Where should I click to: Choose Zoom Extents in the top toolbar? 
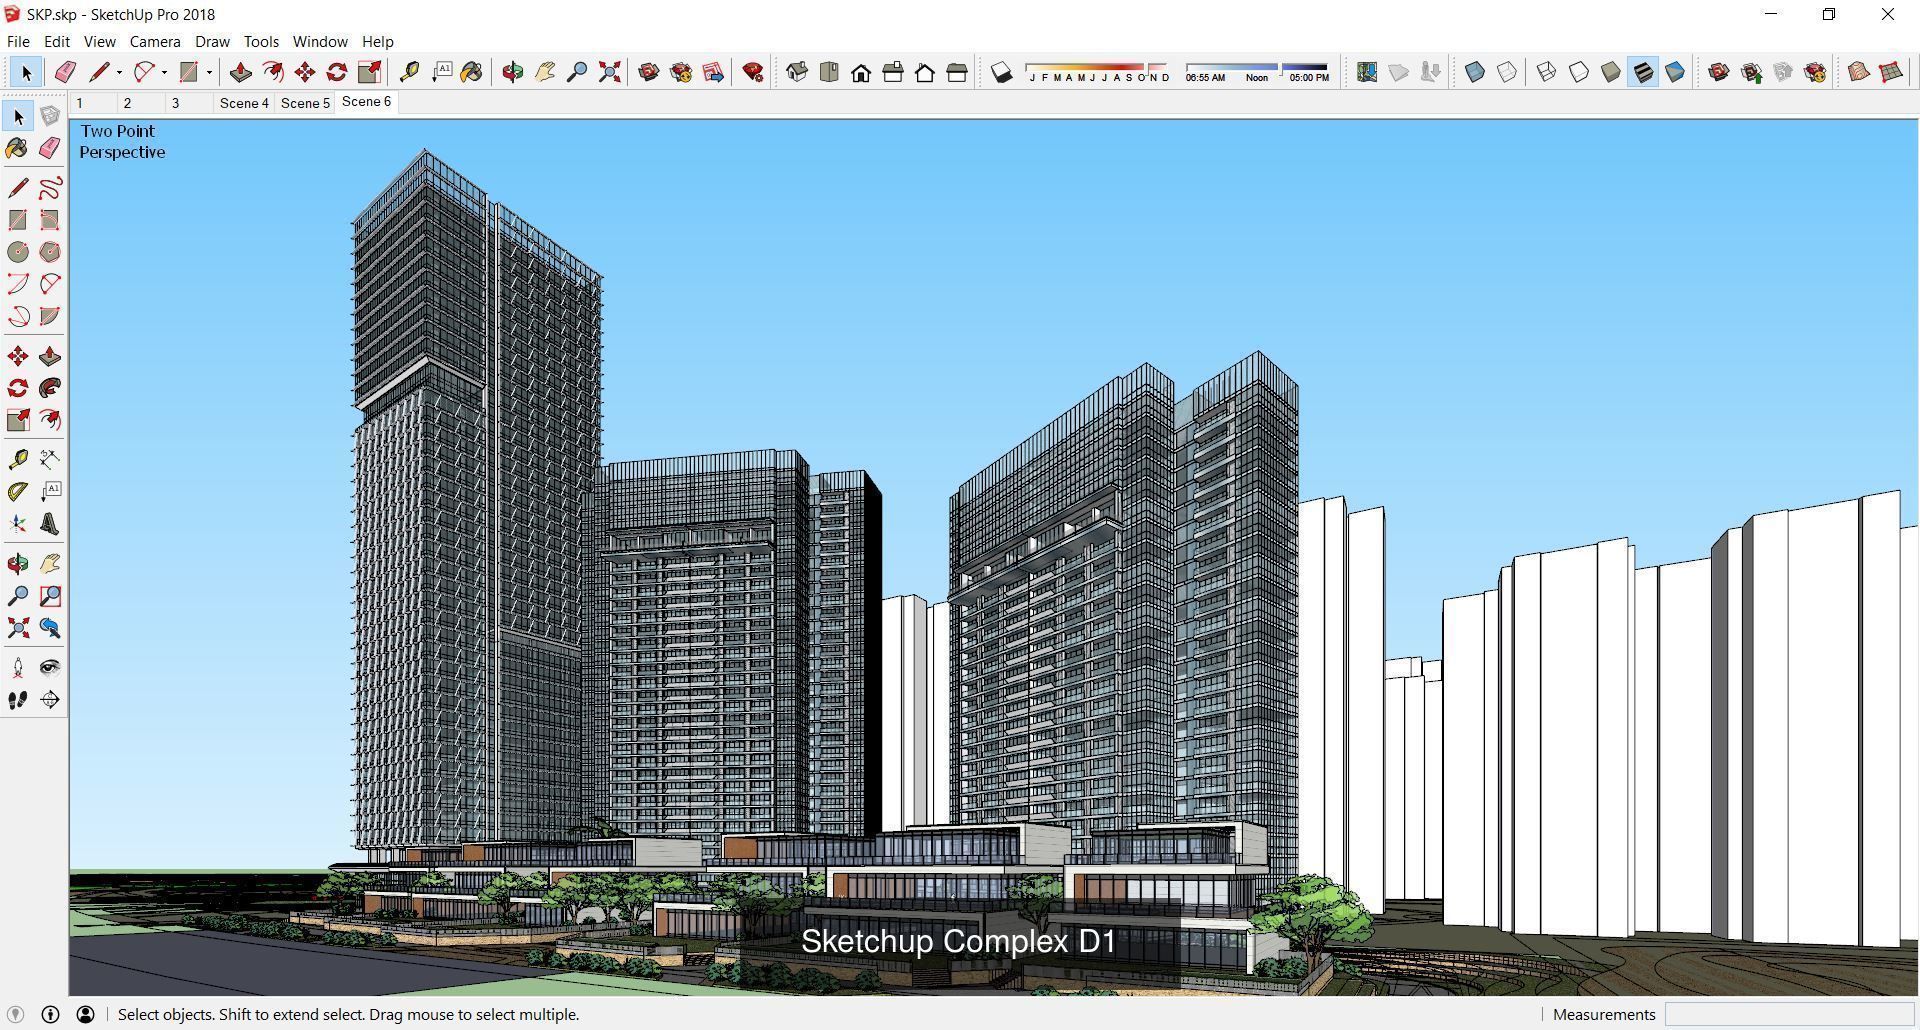[x=609, y=72]
